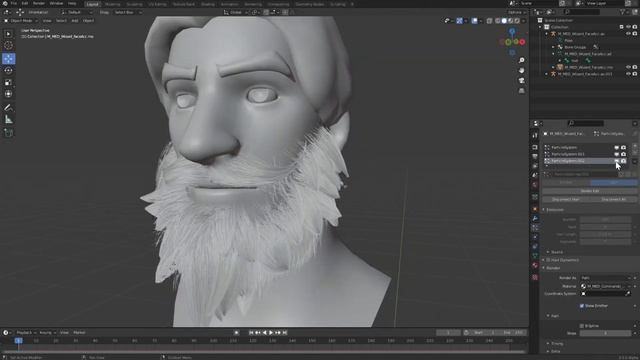
Task: Open the Texture properties tab icon
Action: point(535,277)
